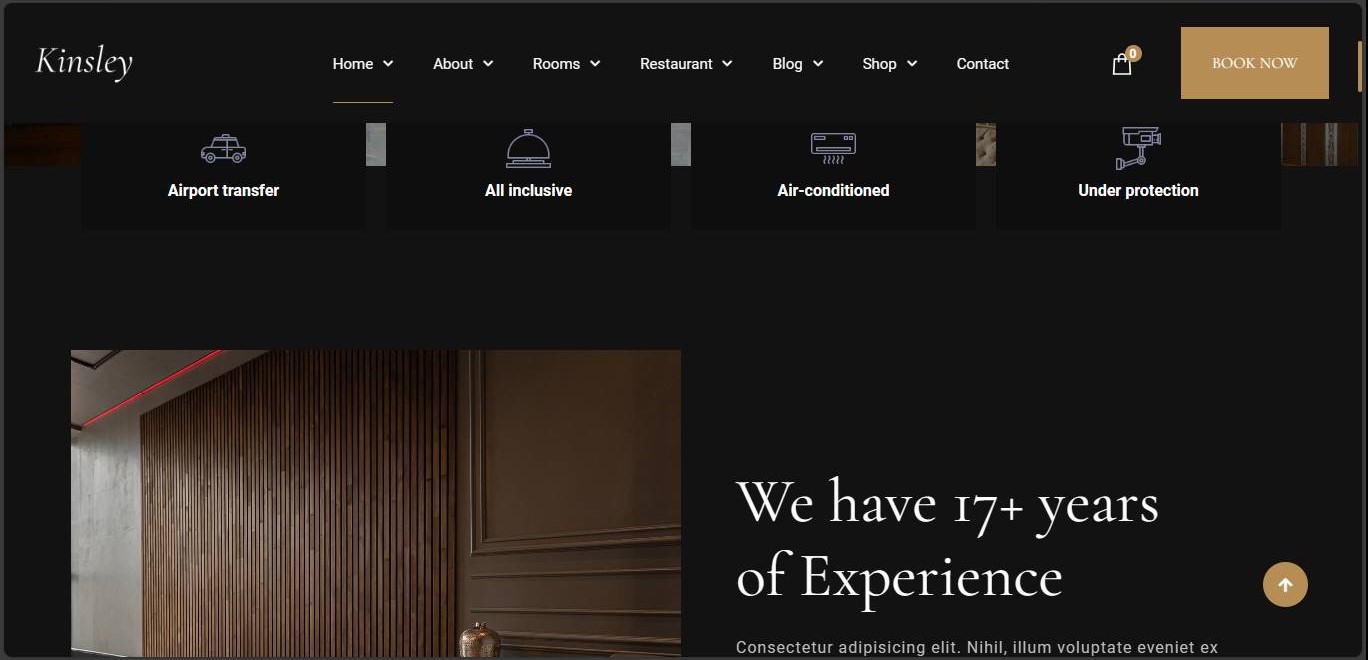Click the wooden wall interior photo
Viewport: 1368px width, 660px height.
(x=376, y=503)
